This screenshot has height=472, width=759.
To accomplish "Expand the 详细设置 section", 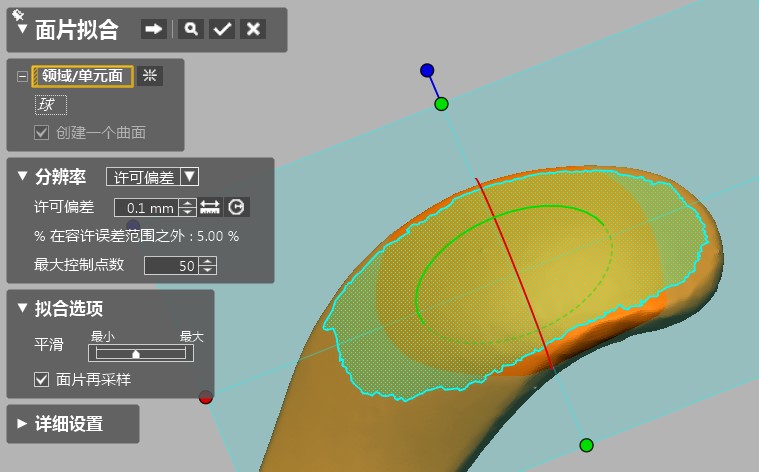I will [22, 423].
